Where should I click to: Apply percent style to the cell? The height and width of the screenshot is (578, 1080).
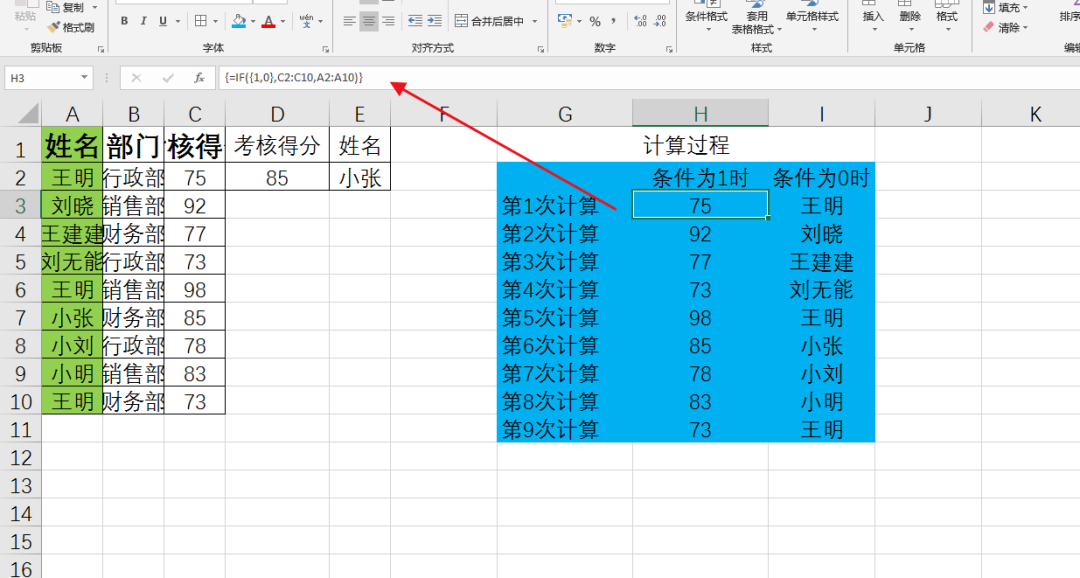click(595, 21)
